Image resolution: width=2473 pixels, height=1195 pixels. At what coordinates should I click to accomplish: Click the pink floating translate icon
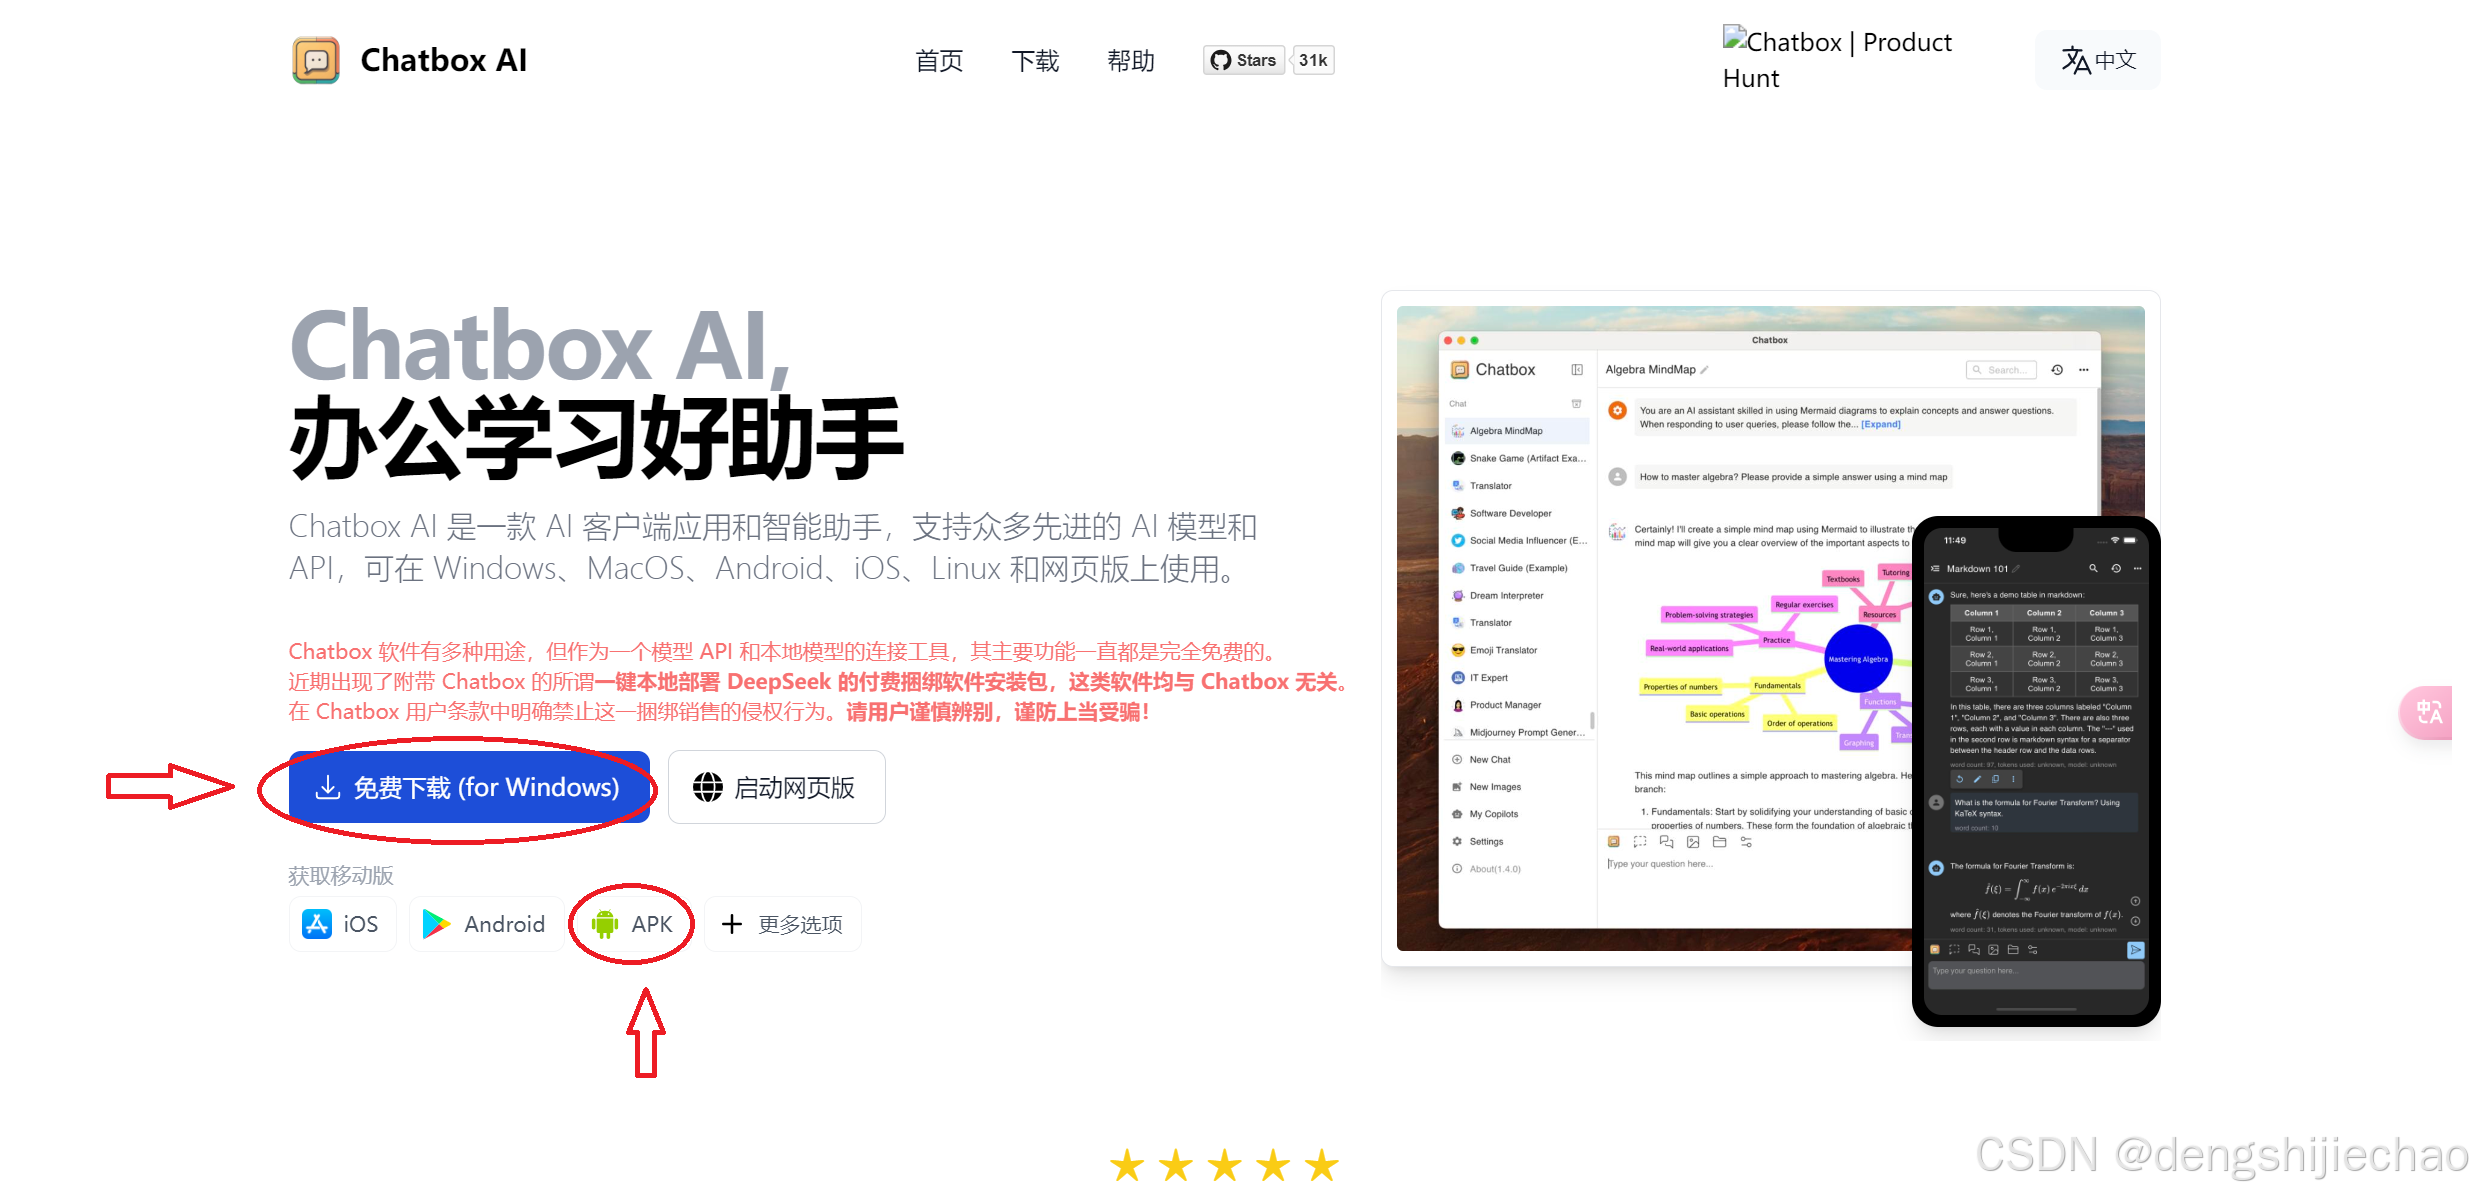click(2429, 712)
